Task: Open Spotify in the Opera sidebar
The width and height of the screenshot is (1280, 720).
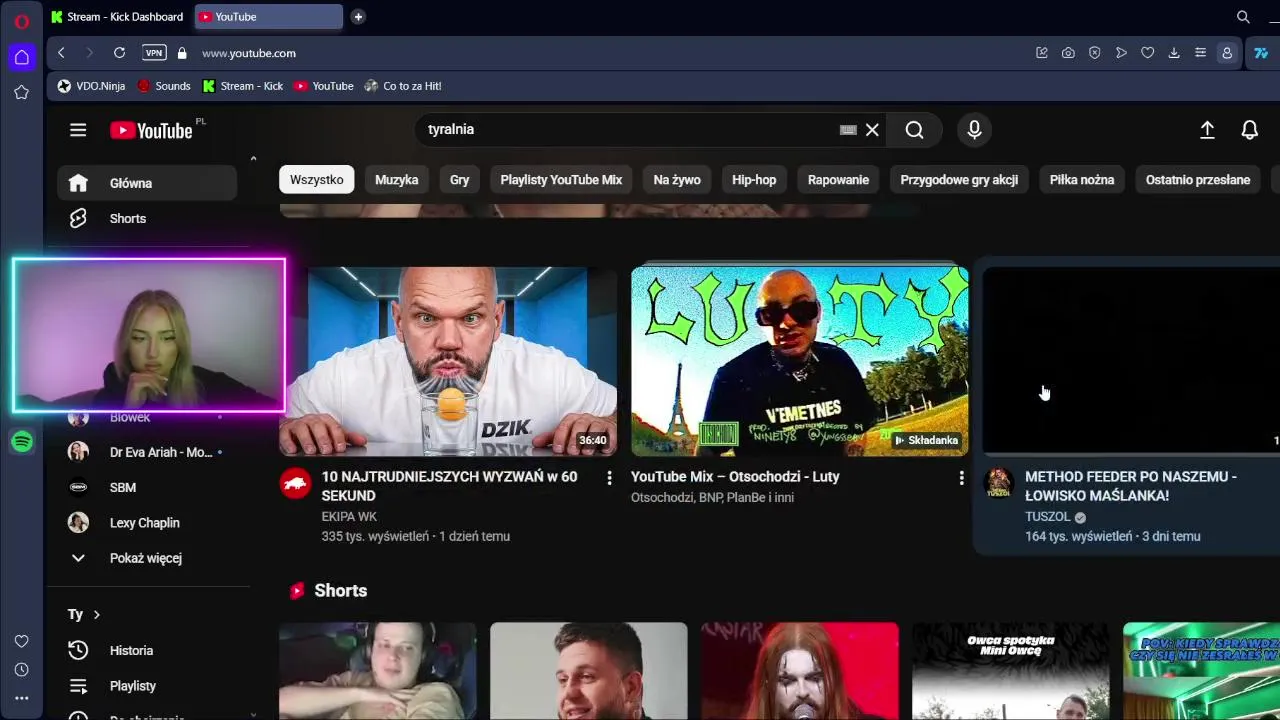Action: coord(22,441)
